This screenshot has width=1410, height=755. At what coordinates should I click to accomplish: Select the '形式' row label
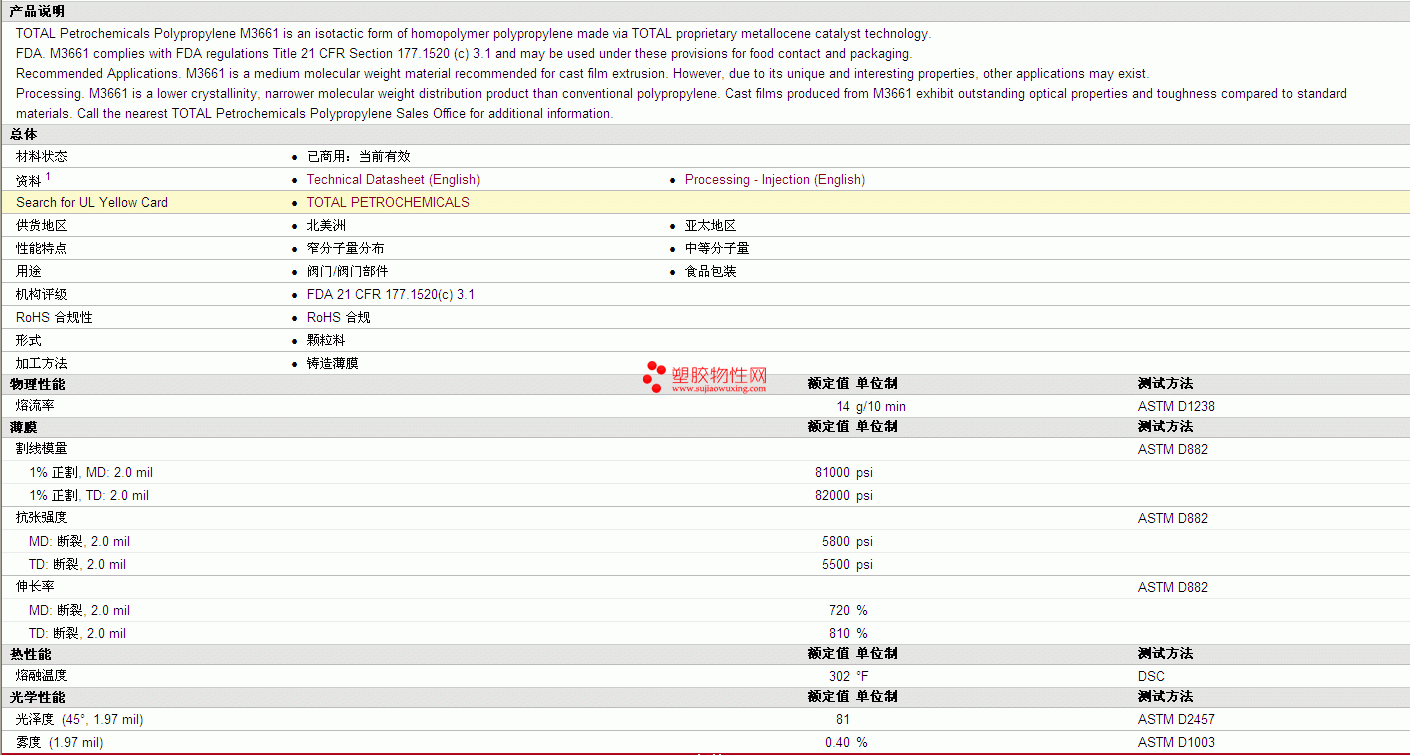click(x=29, y=340)
